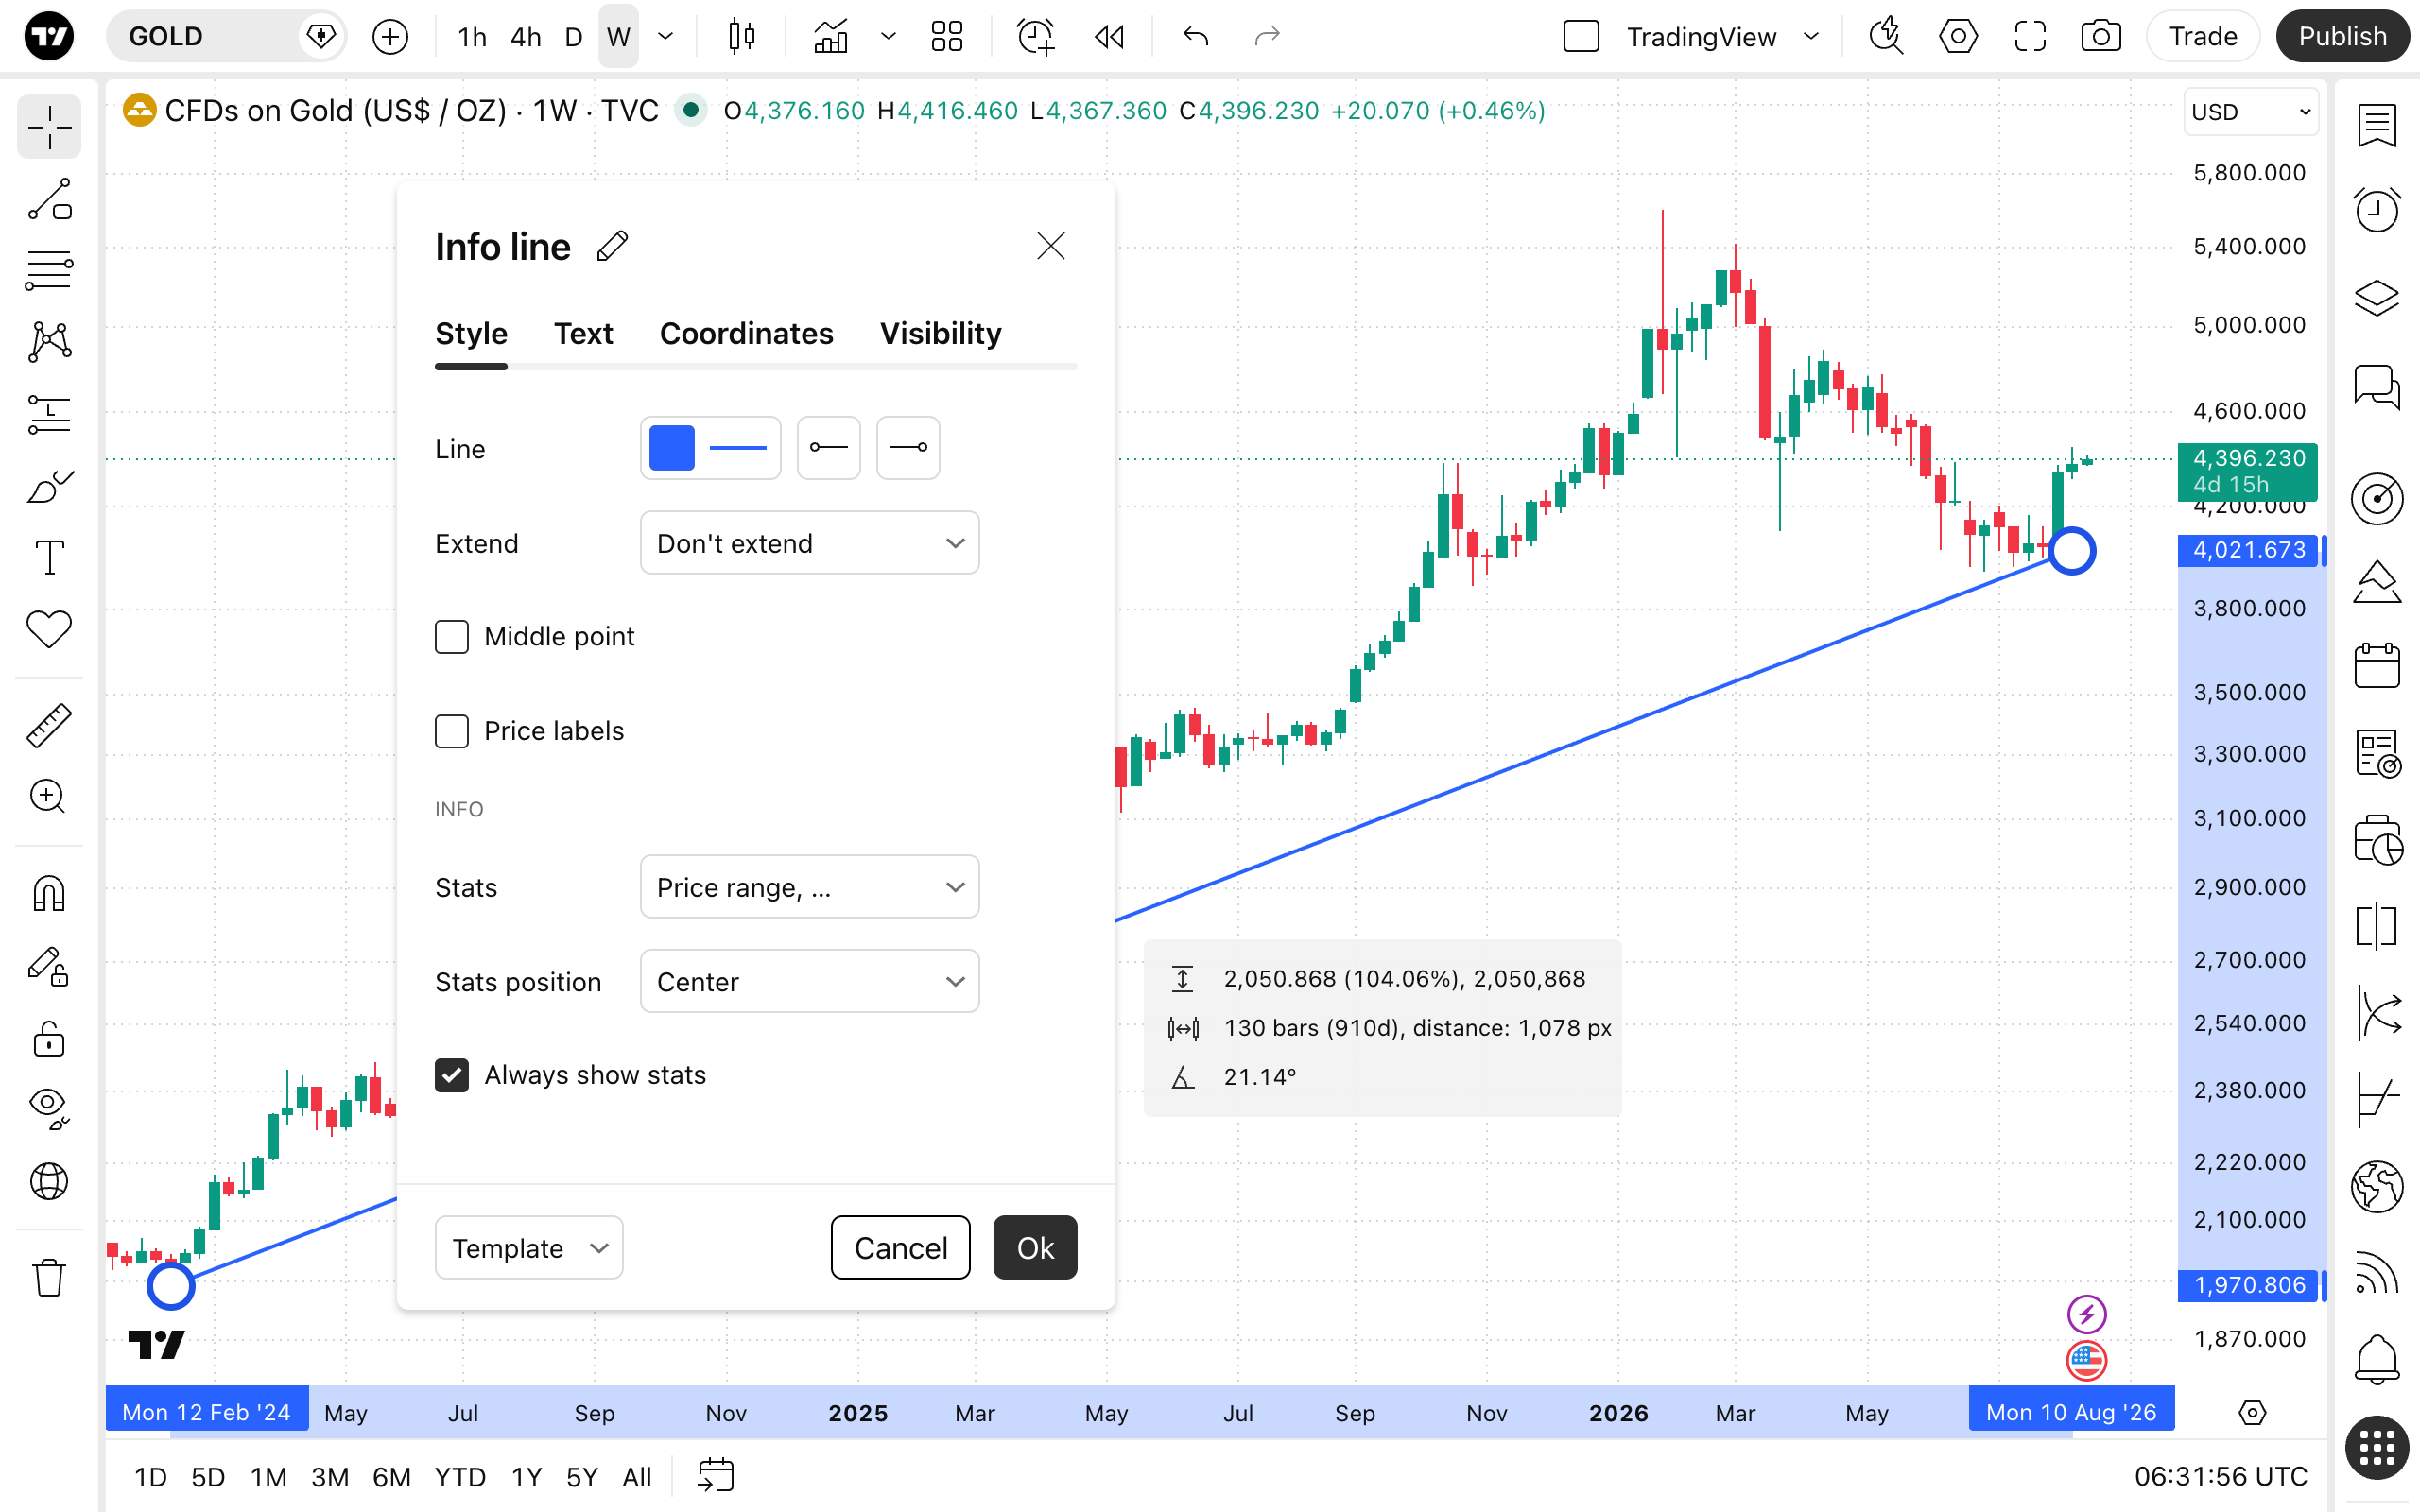Open the Indicators toolbar button

[831, 37]
